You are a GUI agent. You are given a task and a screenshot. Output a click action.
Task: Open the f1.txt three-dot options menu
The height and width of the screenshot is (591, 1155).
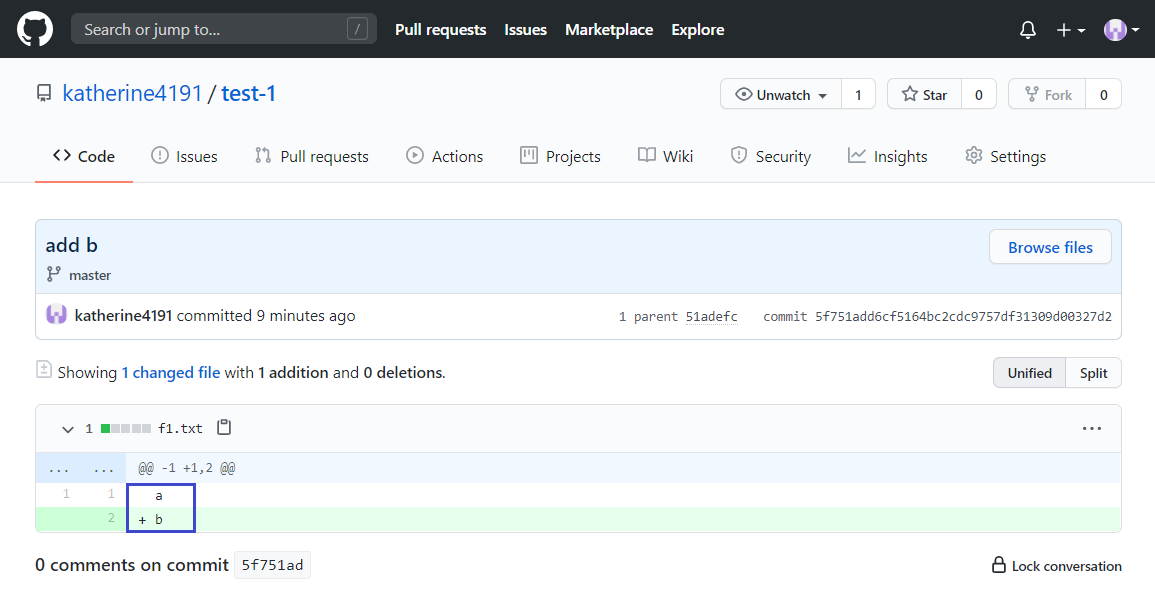(x=1092, y=428)
